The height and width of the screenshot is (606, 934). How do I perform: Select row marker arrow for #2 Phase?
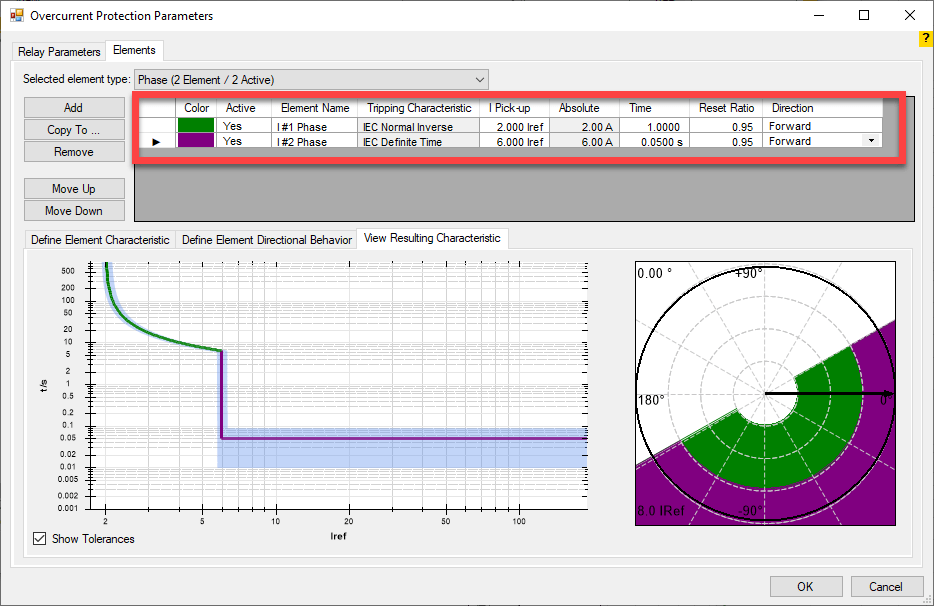click(155, 142)
